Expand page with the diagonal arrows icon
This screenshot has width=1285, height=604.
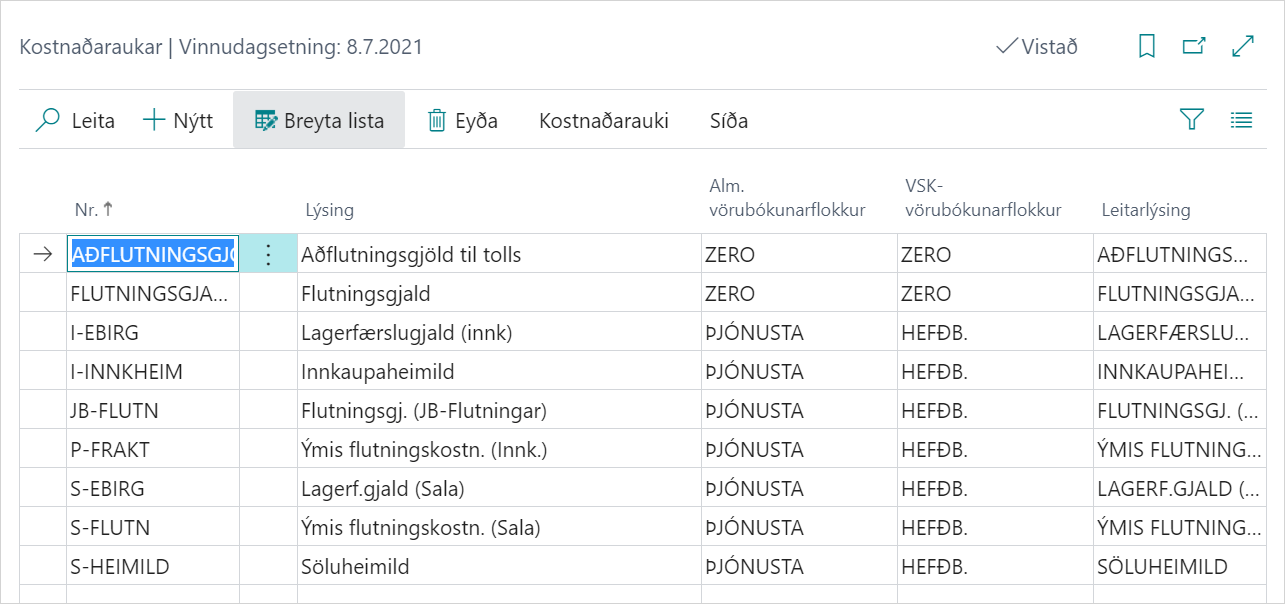pos(1243,47)
